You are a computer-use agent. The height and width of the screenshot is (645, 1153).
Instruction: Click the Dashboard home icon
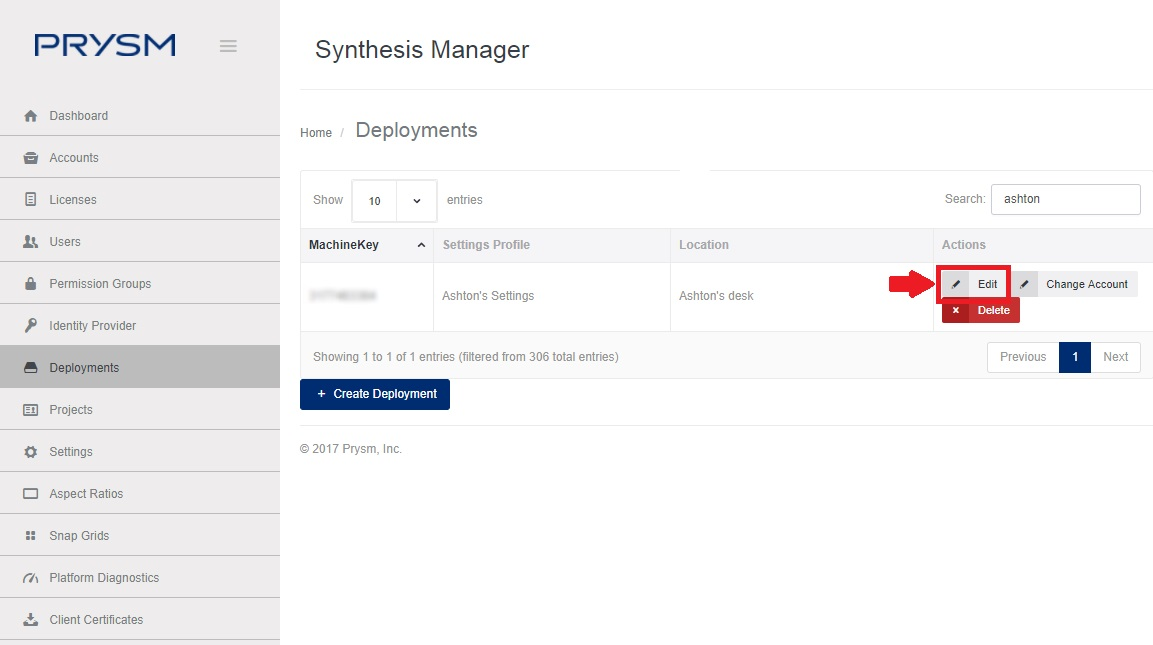(30, 115)
